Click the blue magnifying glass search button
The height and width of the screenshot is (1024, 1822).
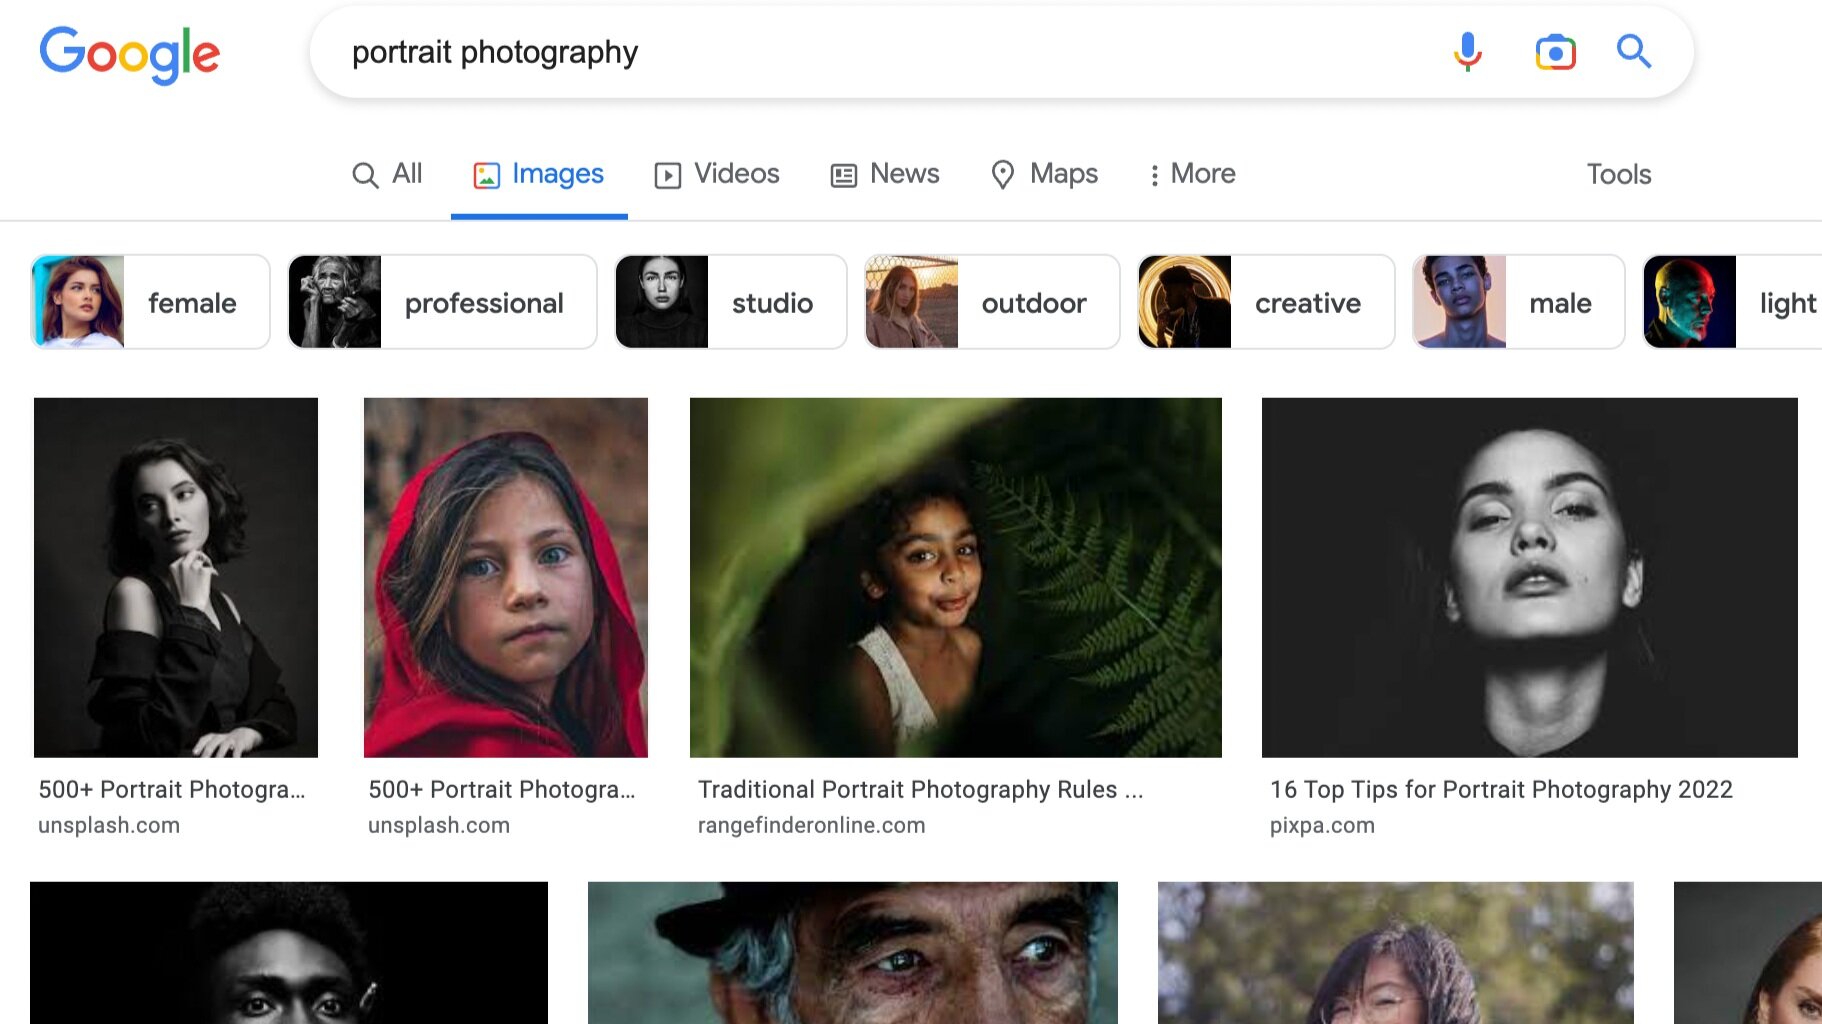(1634, 51)
